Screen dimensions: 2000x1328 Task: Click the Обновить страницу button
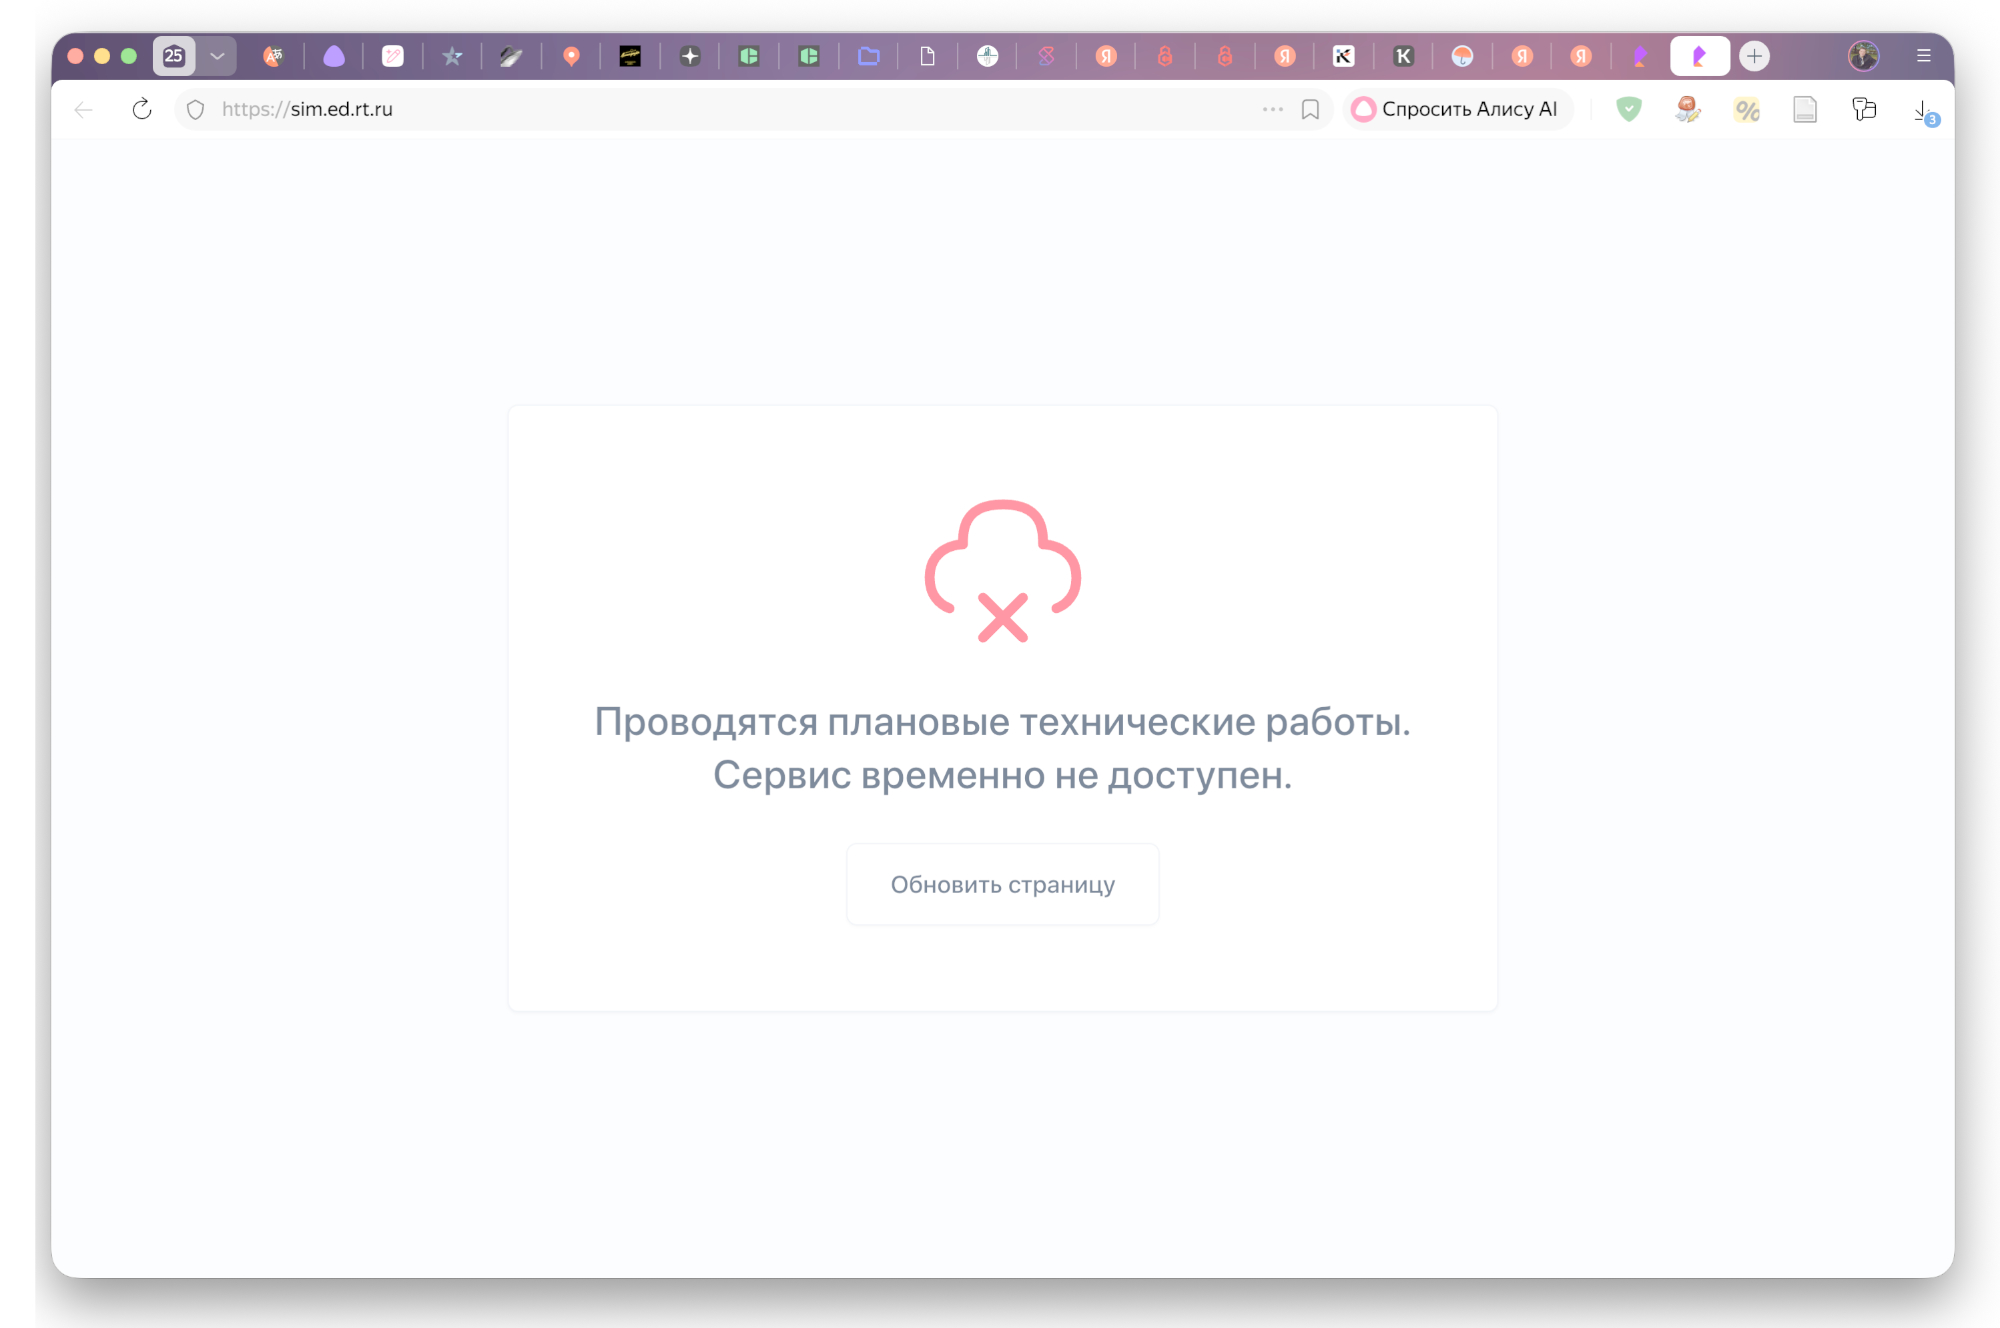pos(1002,885)
